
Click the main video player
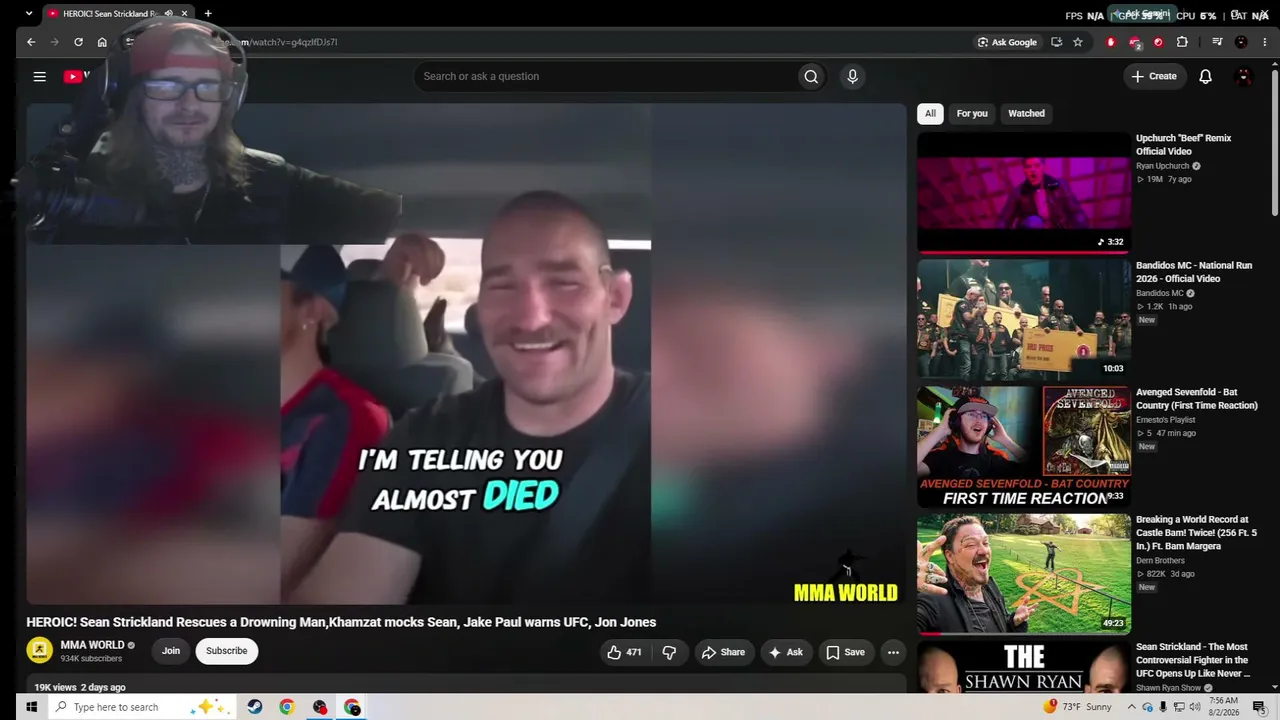tap(466, 354)
